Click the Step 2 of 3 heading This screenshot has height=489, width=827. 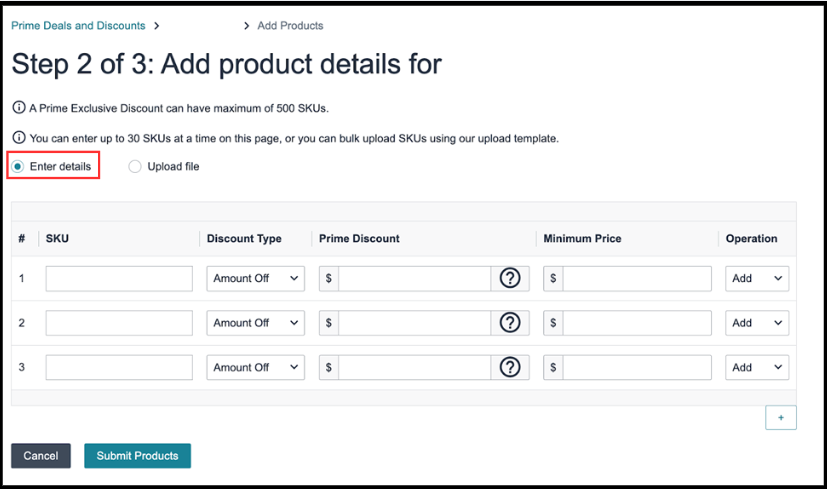[226, 64]
